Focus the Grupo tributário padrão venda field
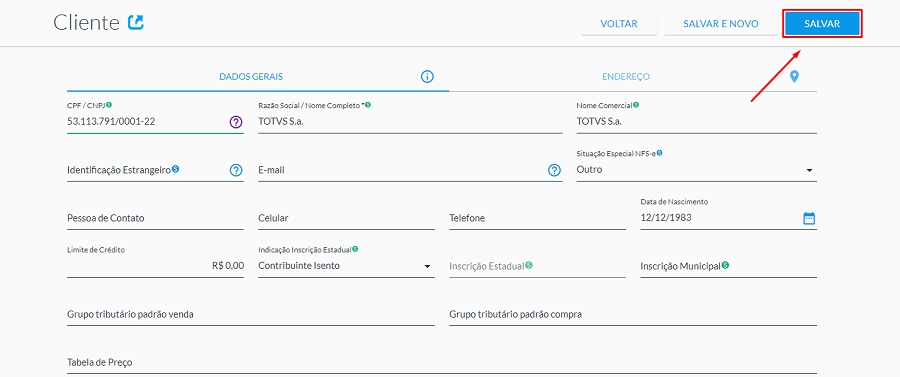Viewport: 900px width, 377px height. coord(251,315)
